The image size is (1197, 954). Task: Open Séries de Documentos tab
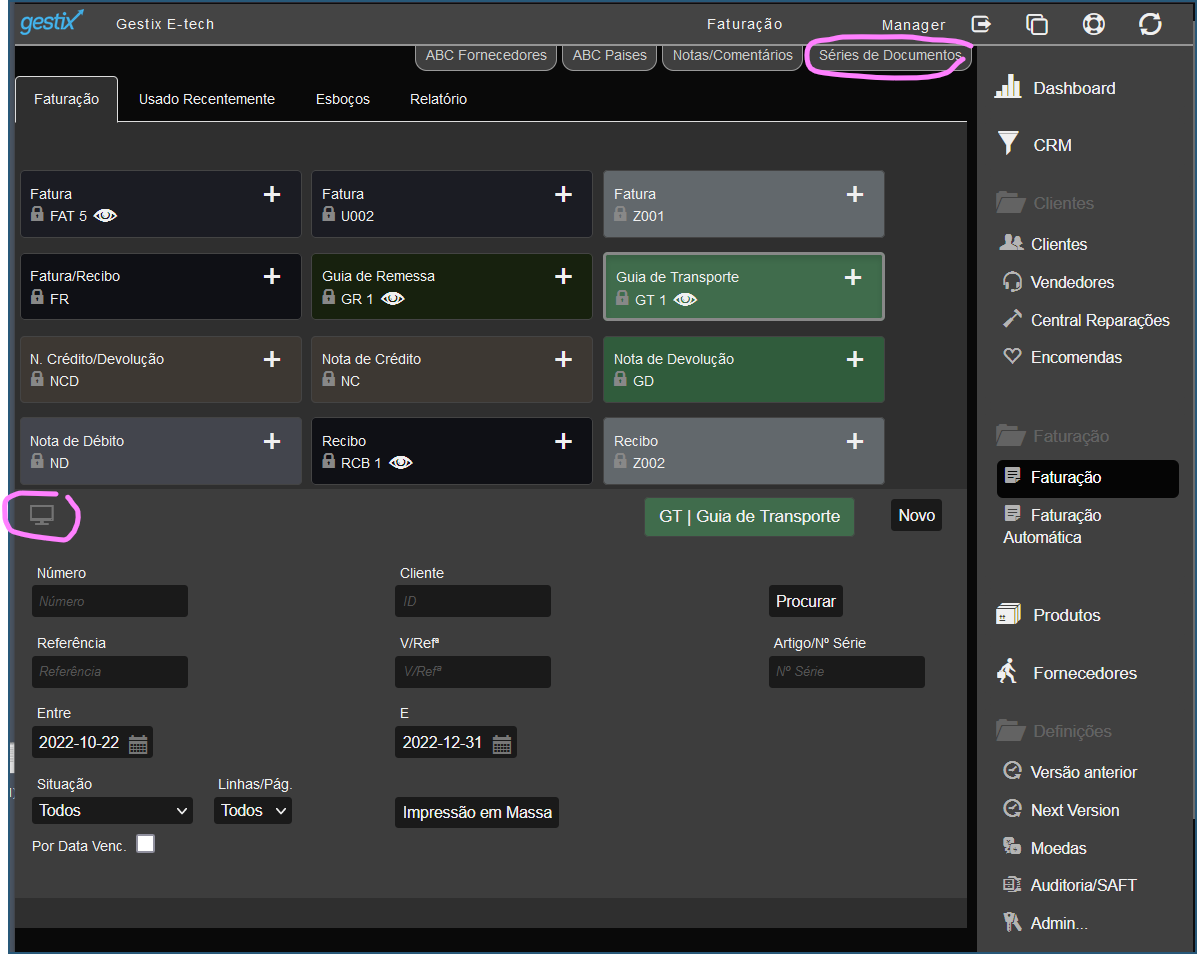pyautogui.click(x=889, y=56)
